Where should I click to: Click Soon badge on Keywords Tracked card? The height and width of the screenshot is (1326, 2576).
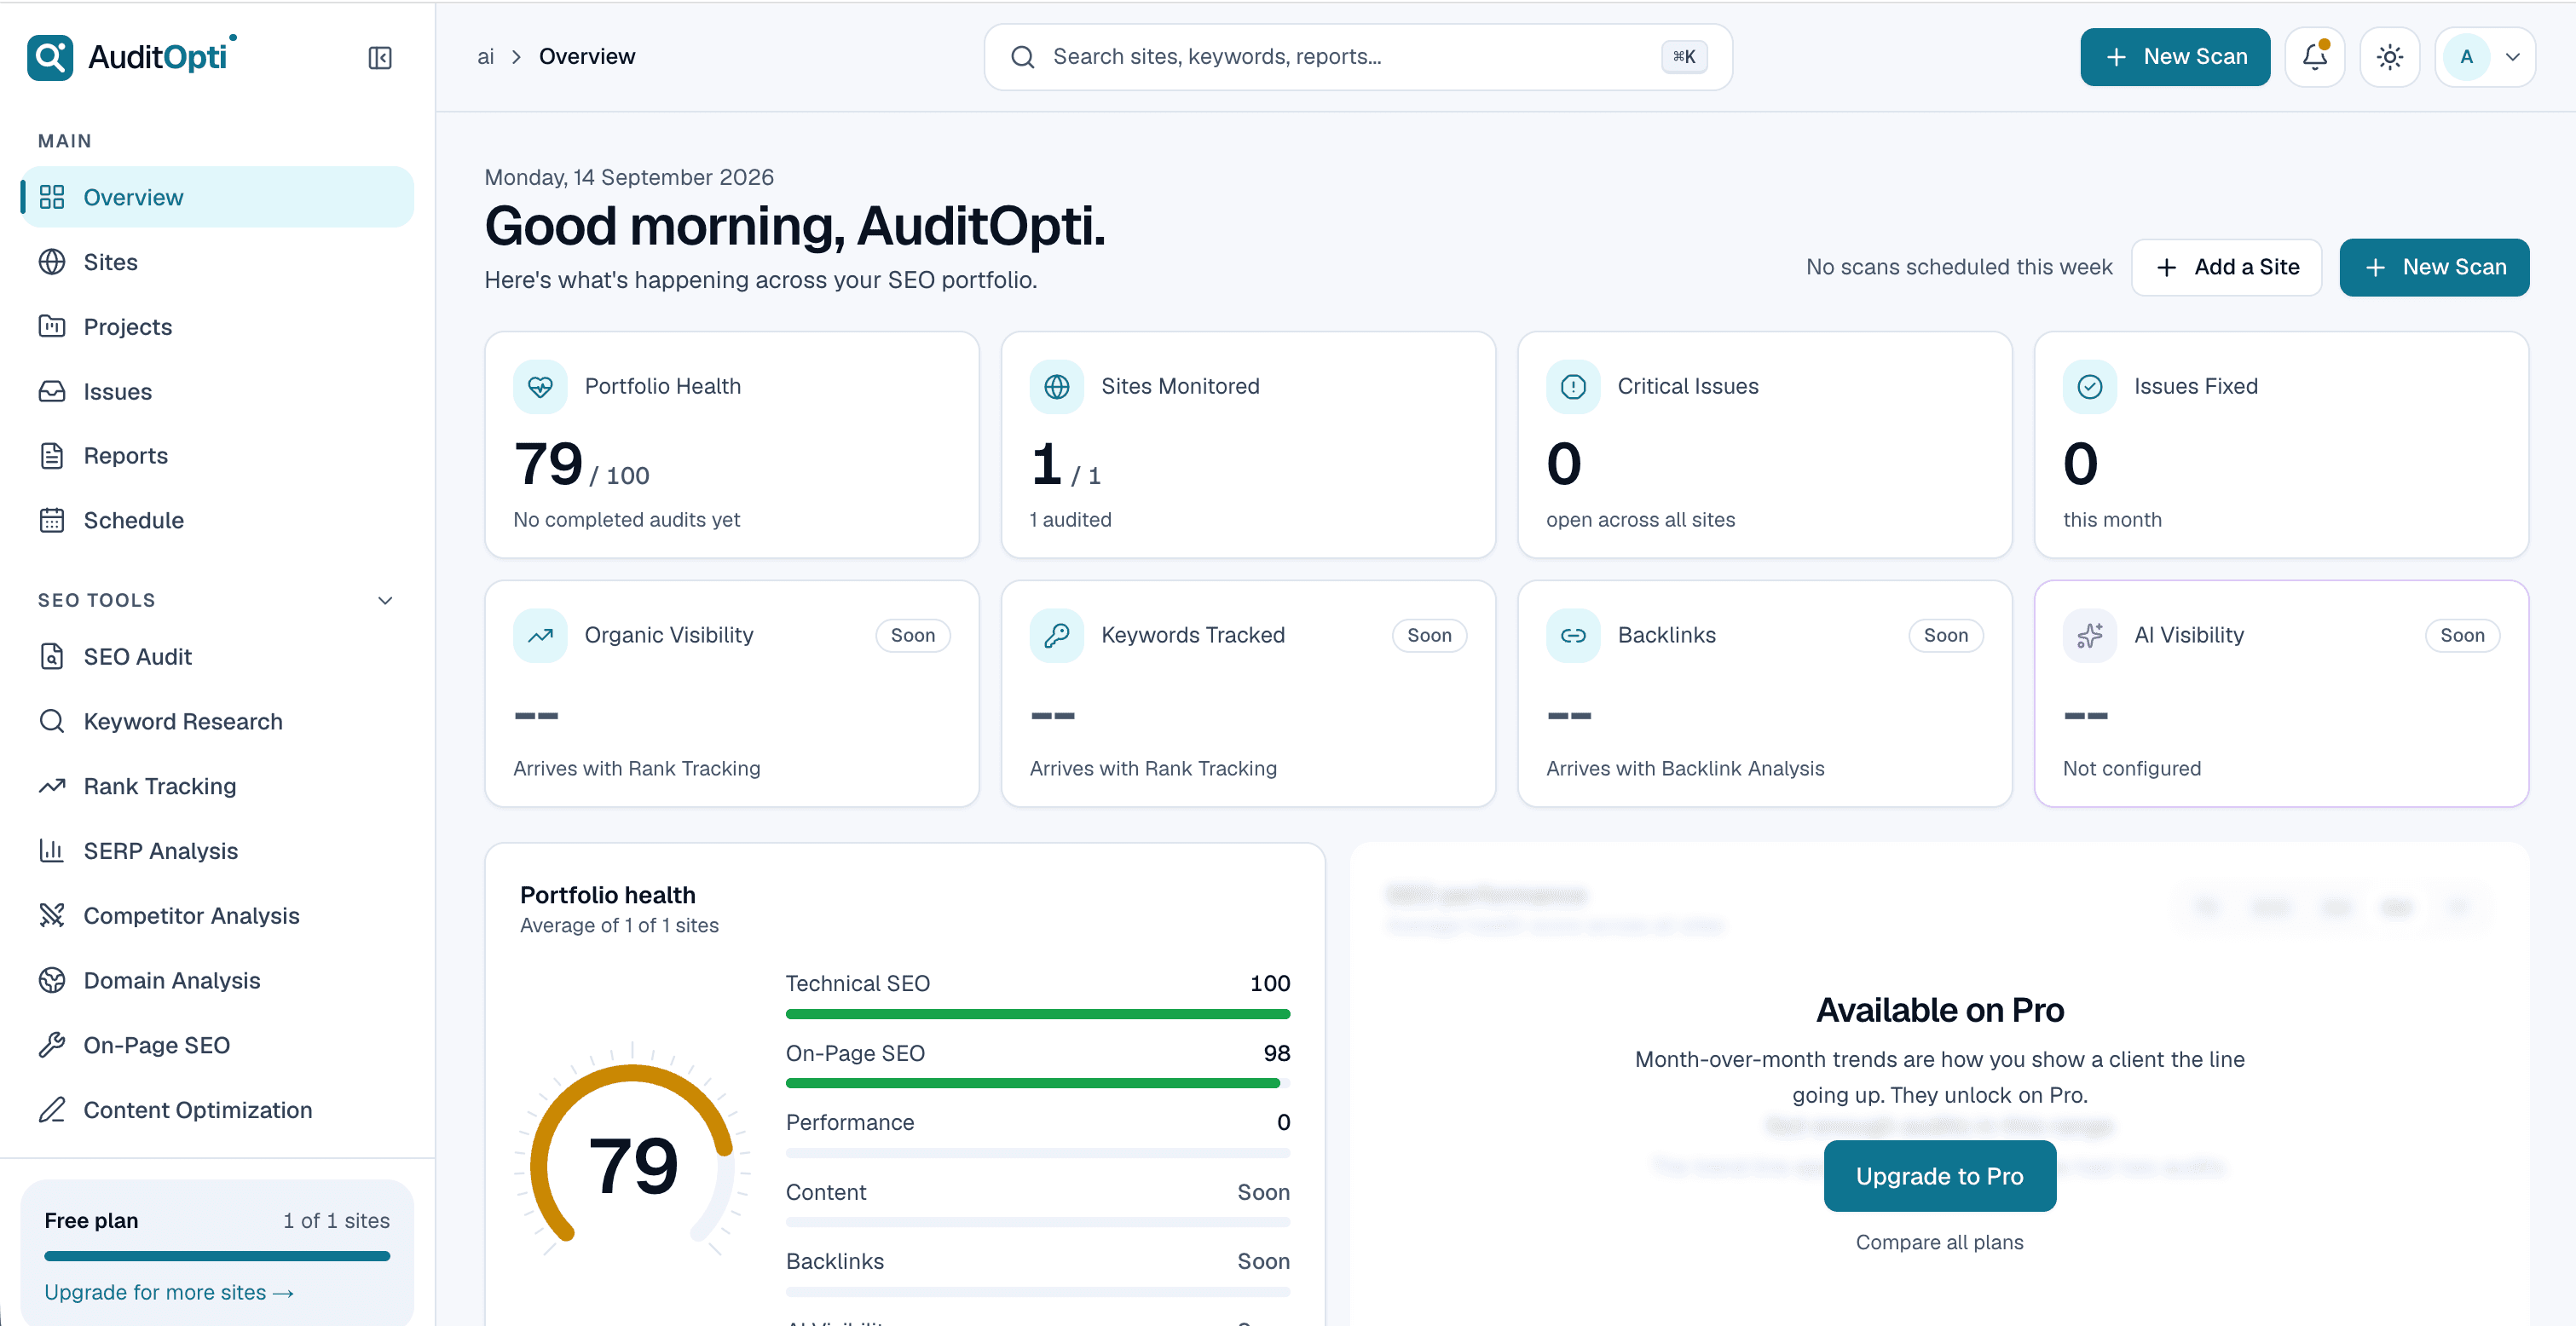click(x=1429, y=636)
